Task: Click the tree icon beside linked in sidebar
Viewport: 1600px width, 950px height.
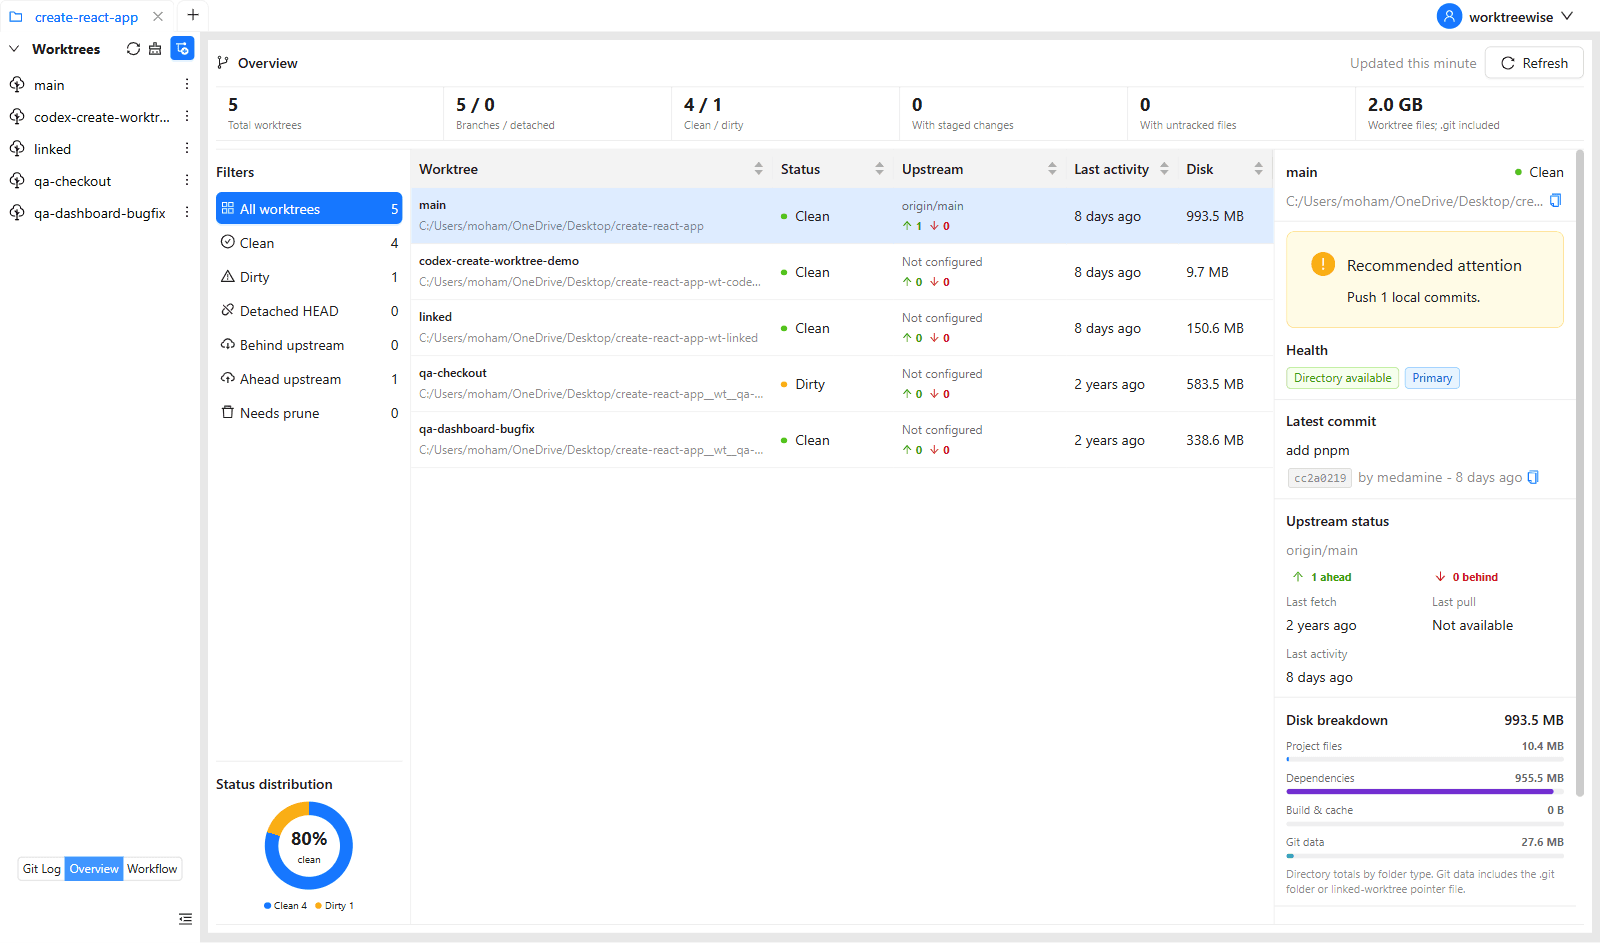Action: pos(17,149)
